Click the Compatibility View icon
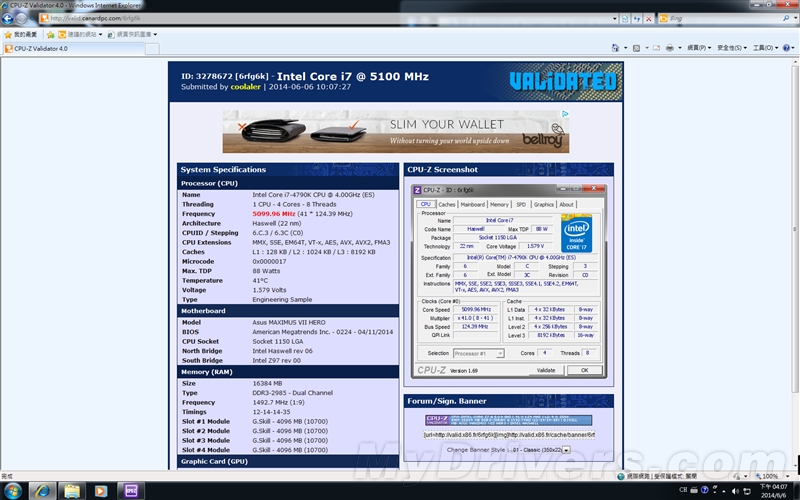This screenshot has height=500, width=800. (625, 19)
